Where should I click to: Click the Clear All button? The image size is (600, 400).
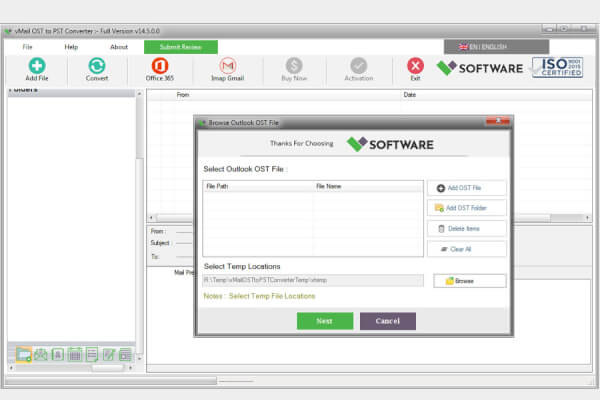click(466, 249)
